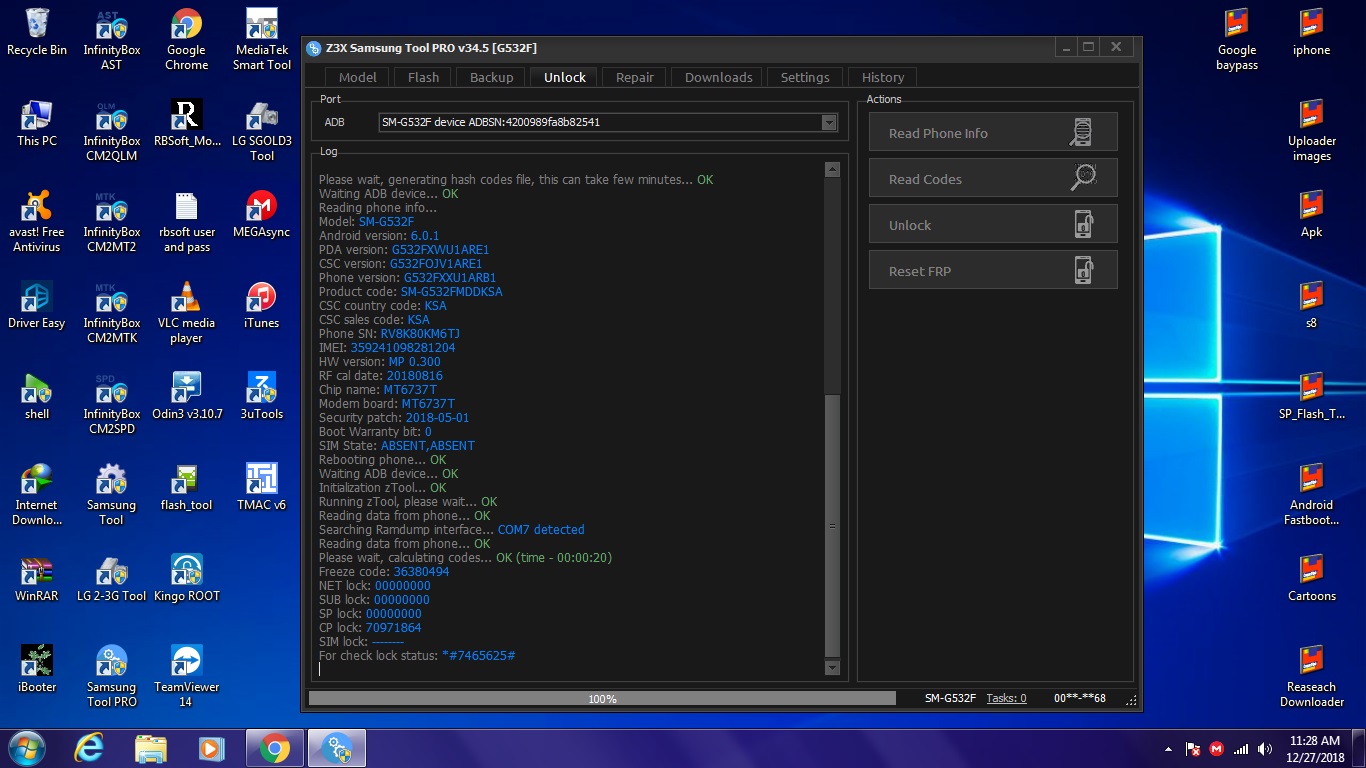Open File Explorer from taskbar
The image size is (1366, 768).
click(151, 748)
